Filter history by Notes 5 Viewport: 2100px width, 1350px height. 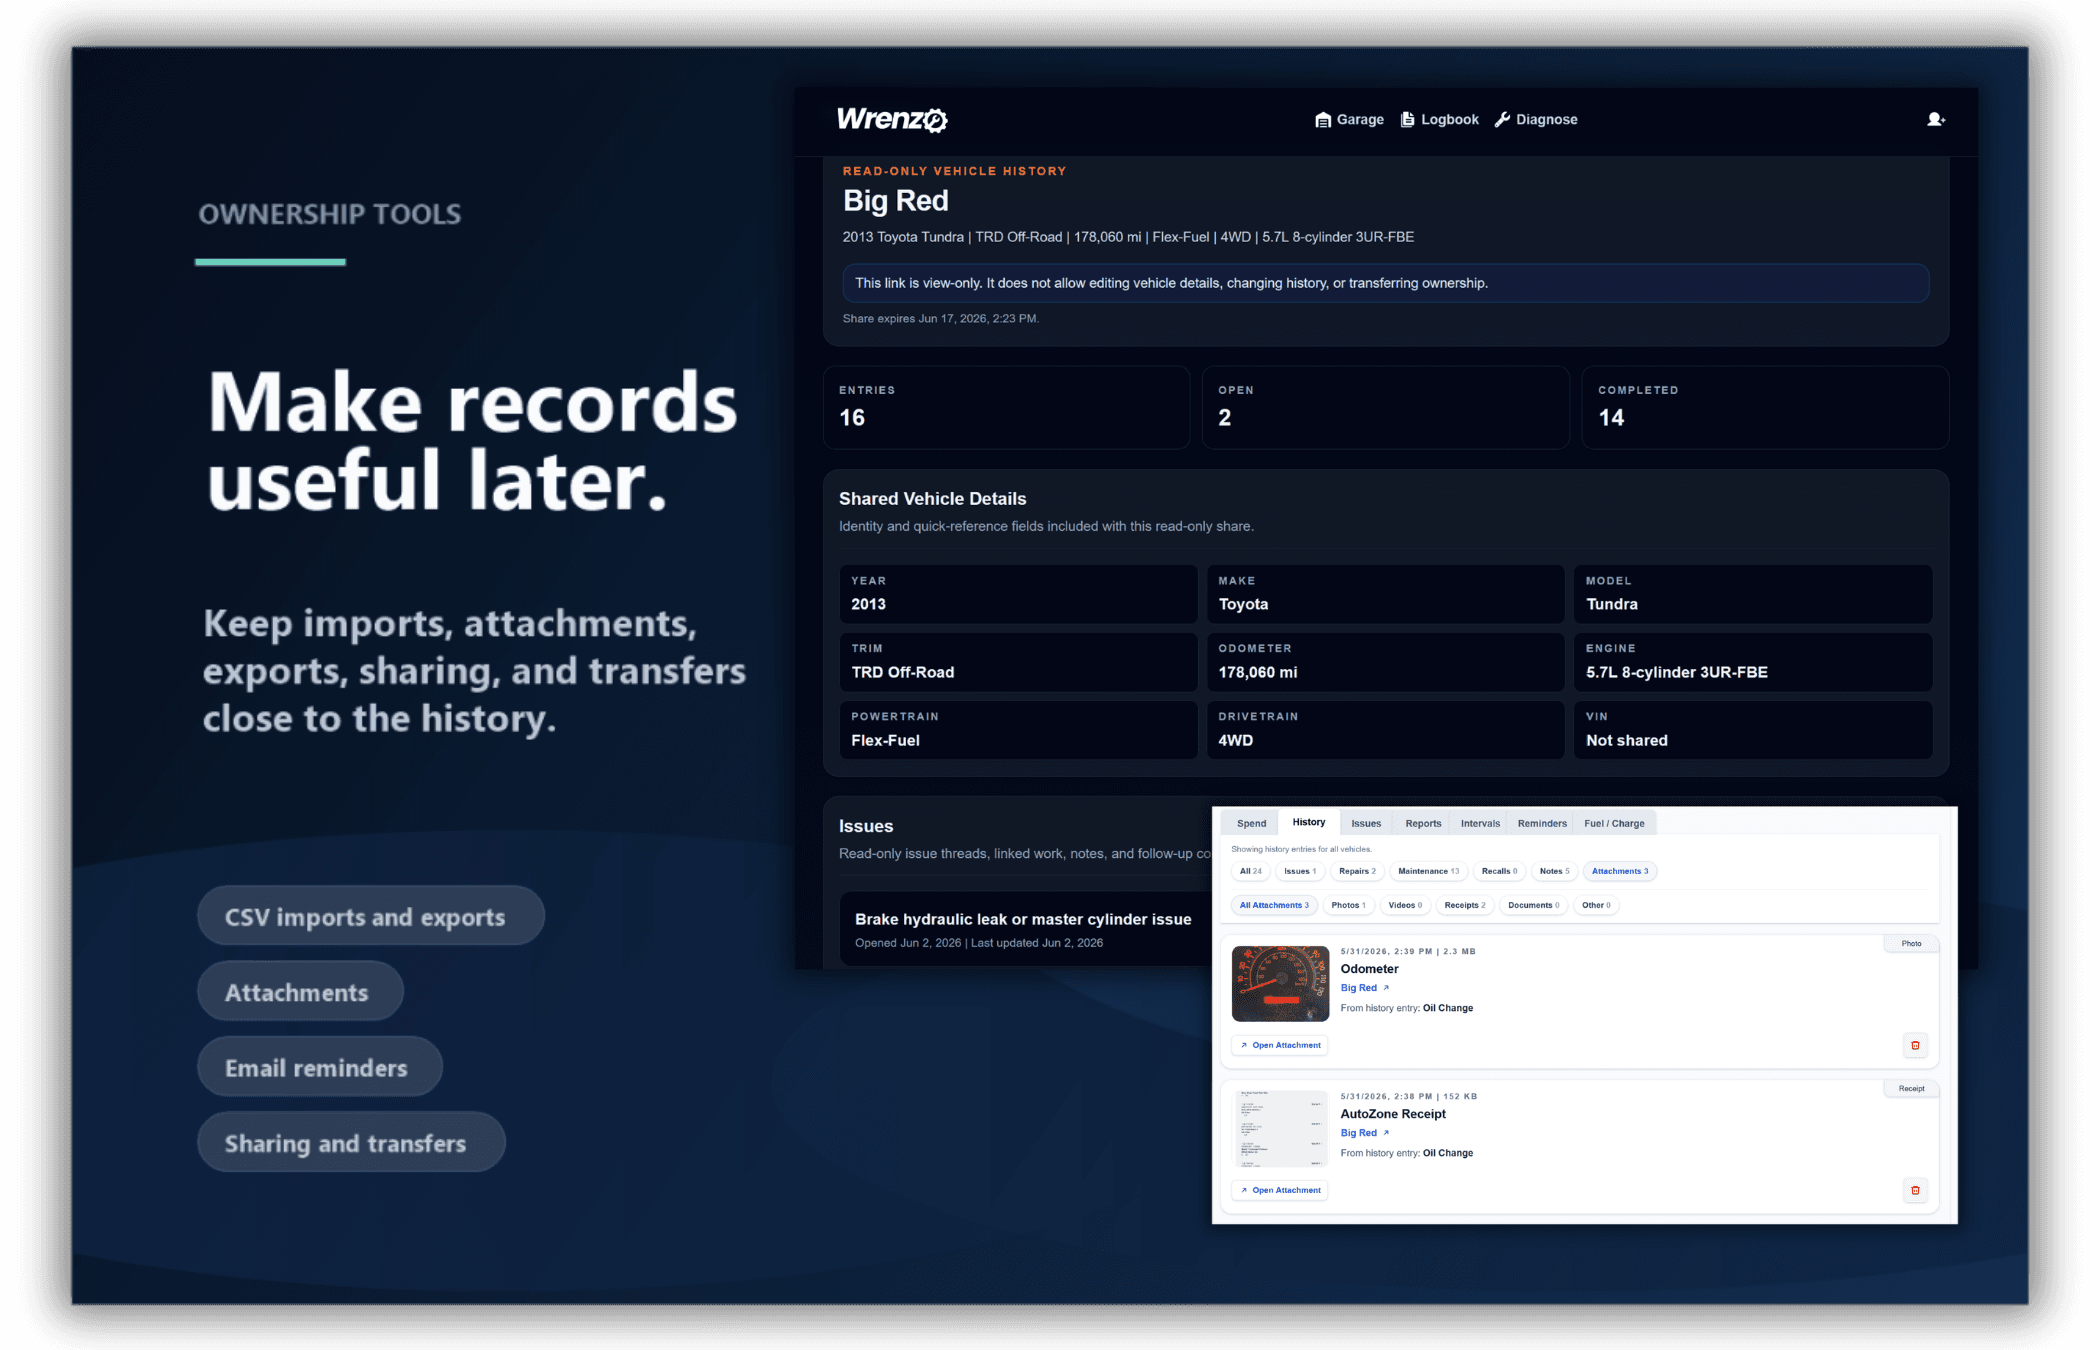(1554, 871)
